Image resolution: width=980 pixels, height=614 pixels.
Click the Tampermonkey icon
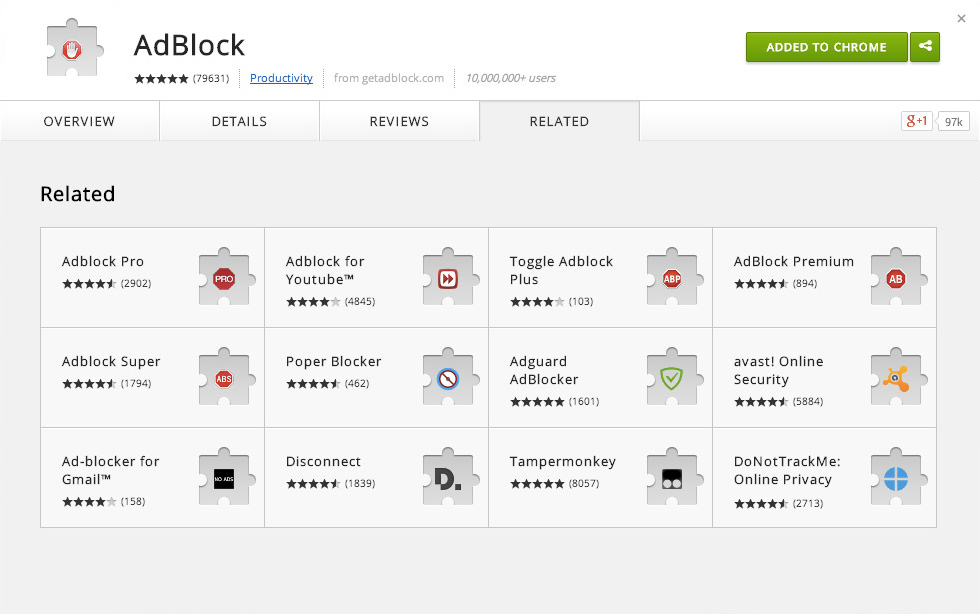674,477
